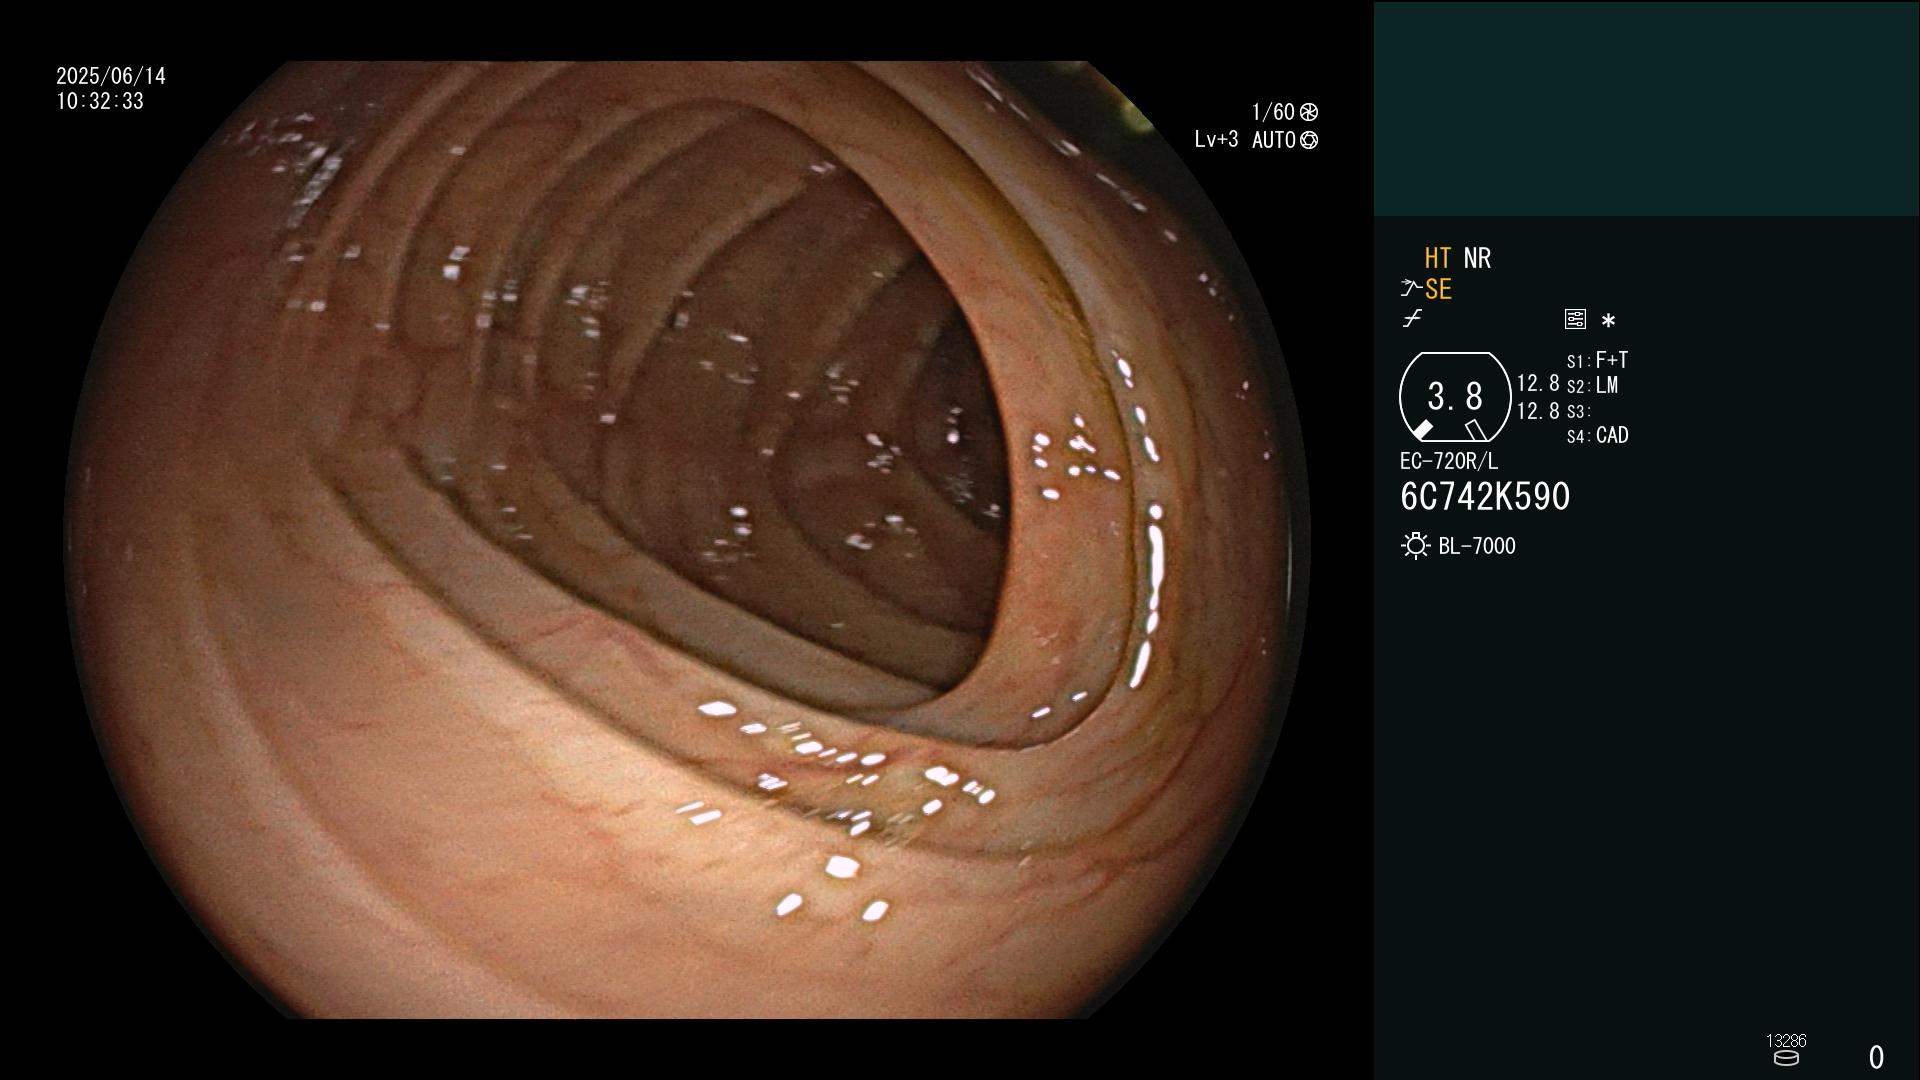This screenshot has height=1080, width=1920.
Task: Click the serial number 6C742K590
Action: pyautogui.click(x=1485, y=497)
